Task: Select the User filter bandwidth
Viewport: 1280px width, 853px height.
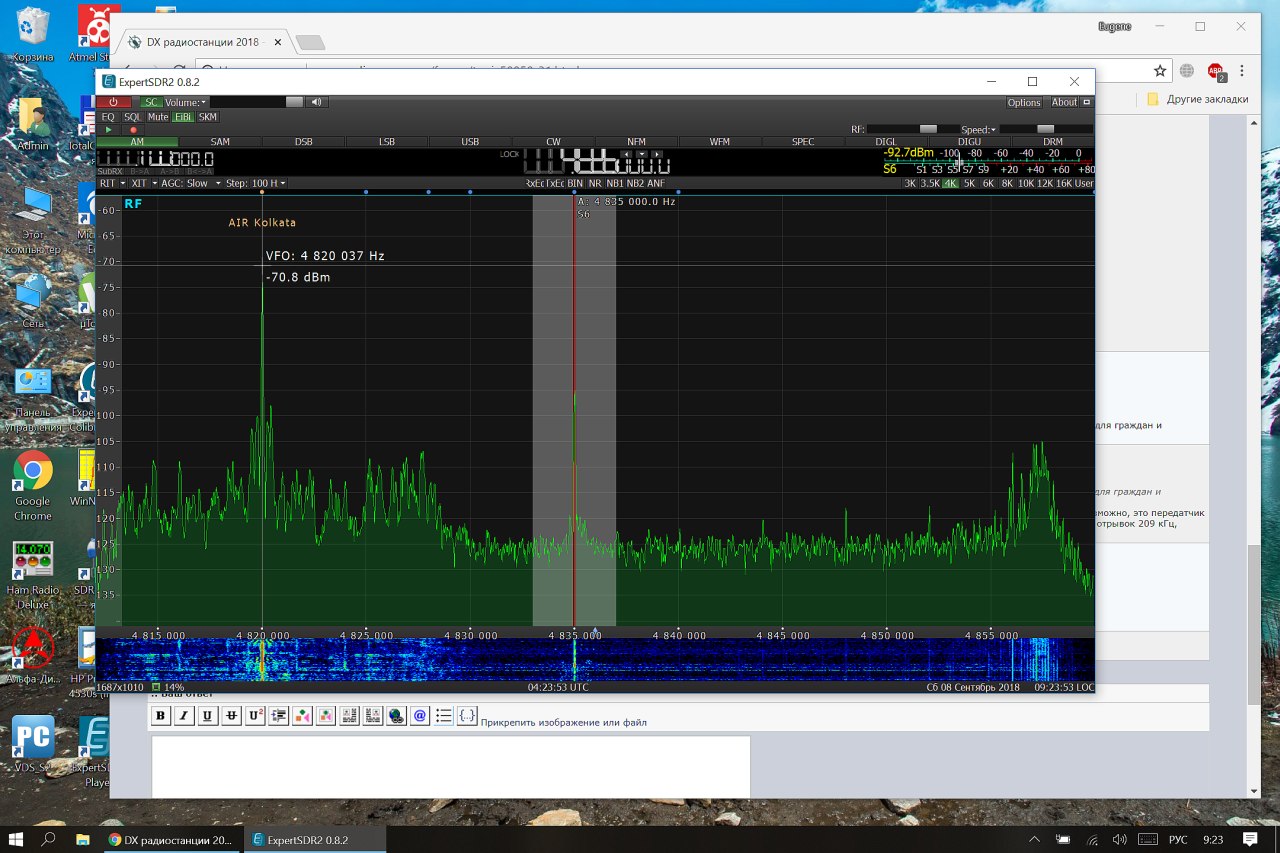Action: (1084, 184)
